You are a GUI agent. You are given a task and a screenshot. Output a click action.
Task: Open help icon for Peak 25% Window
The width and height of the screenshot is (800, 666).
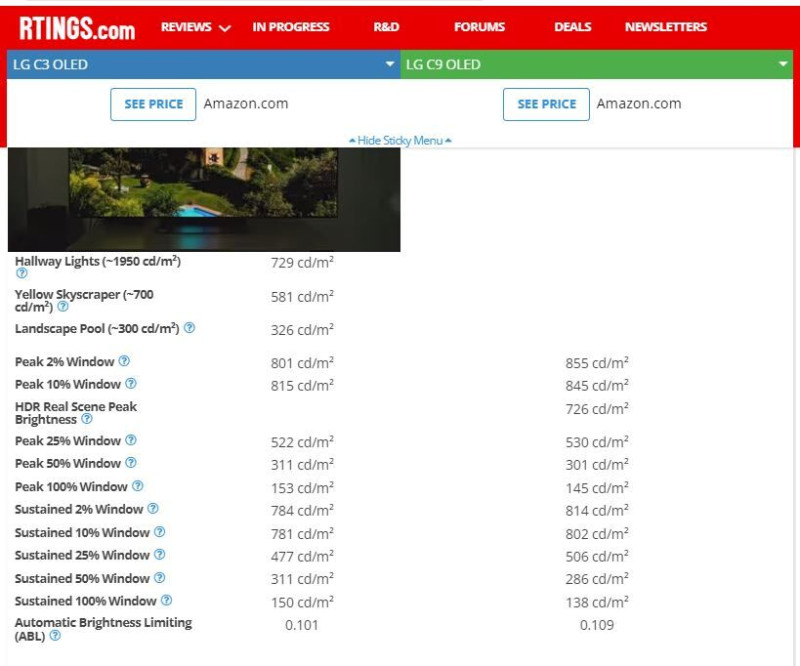[131, 440]
